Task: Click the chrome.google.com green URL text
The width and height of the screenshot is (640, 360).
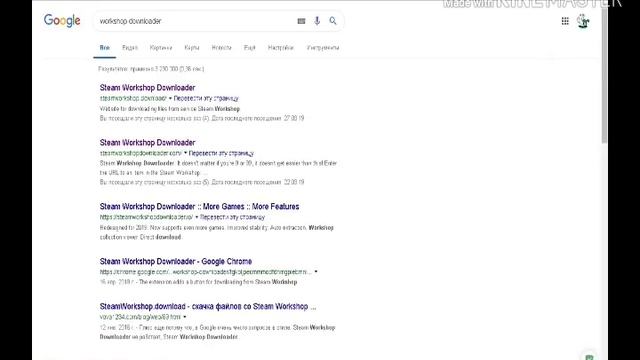Action: (x=205, y=272)
